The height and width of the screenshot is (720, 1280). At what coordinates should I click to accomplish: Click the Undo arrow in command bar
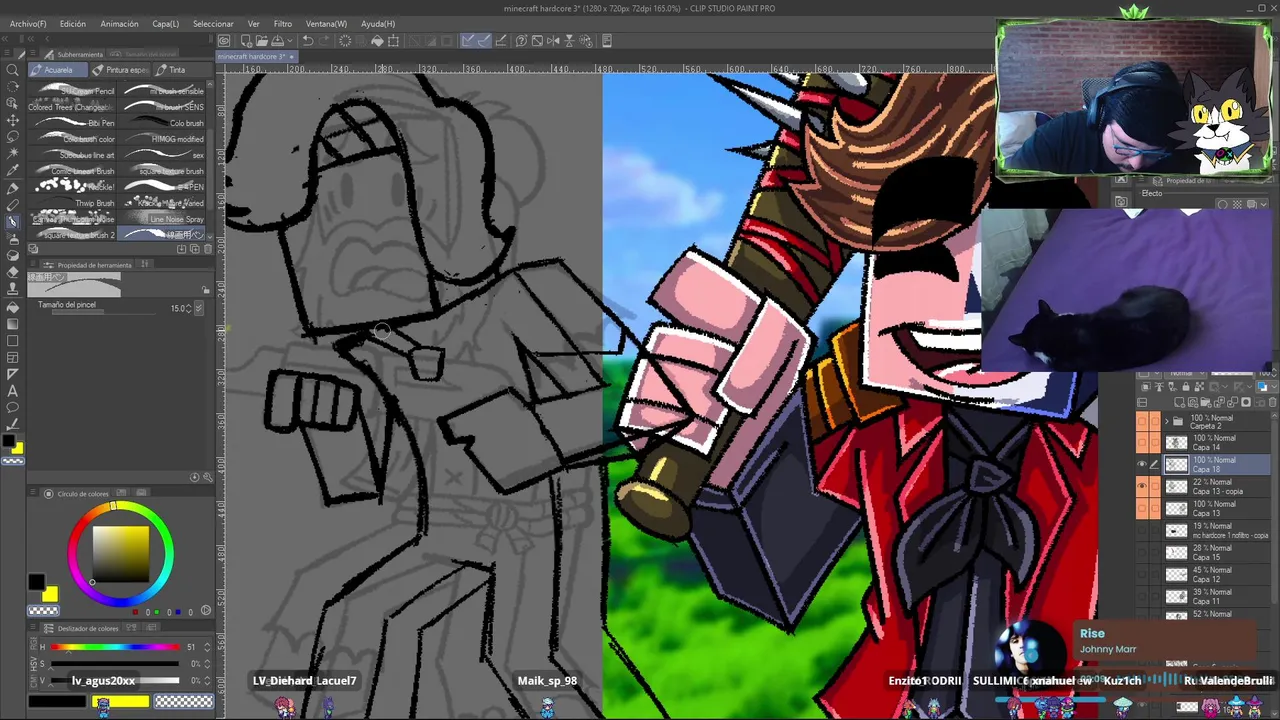(x=308, y=41)
